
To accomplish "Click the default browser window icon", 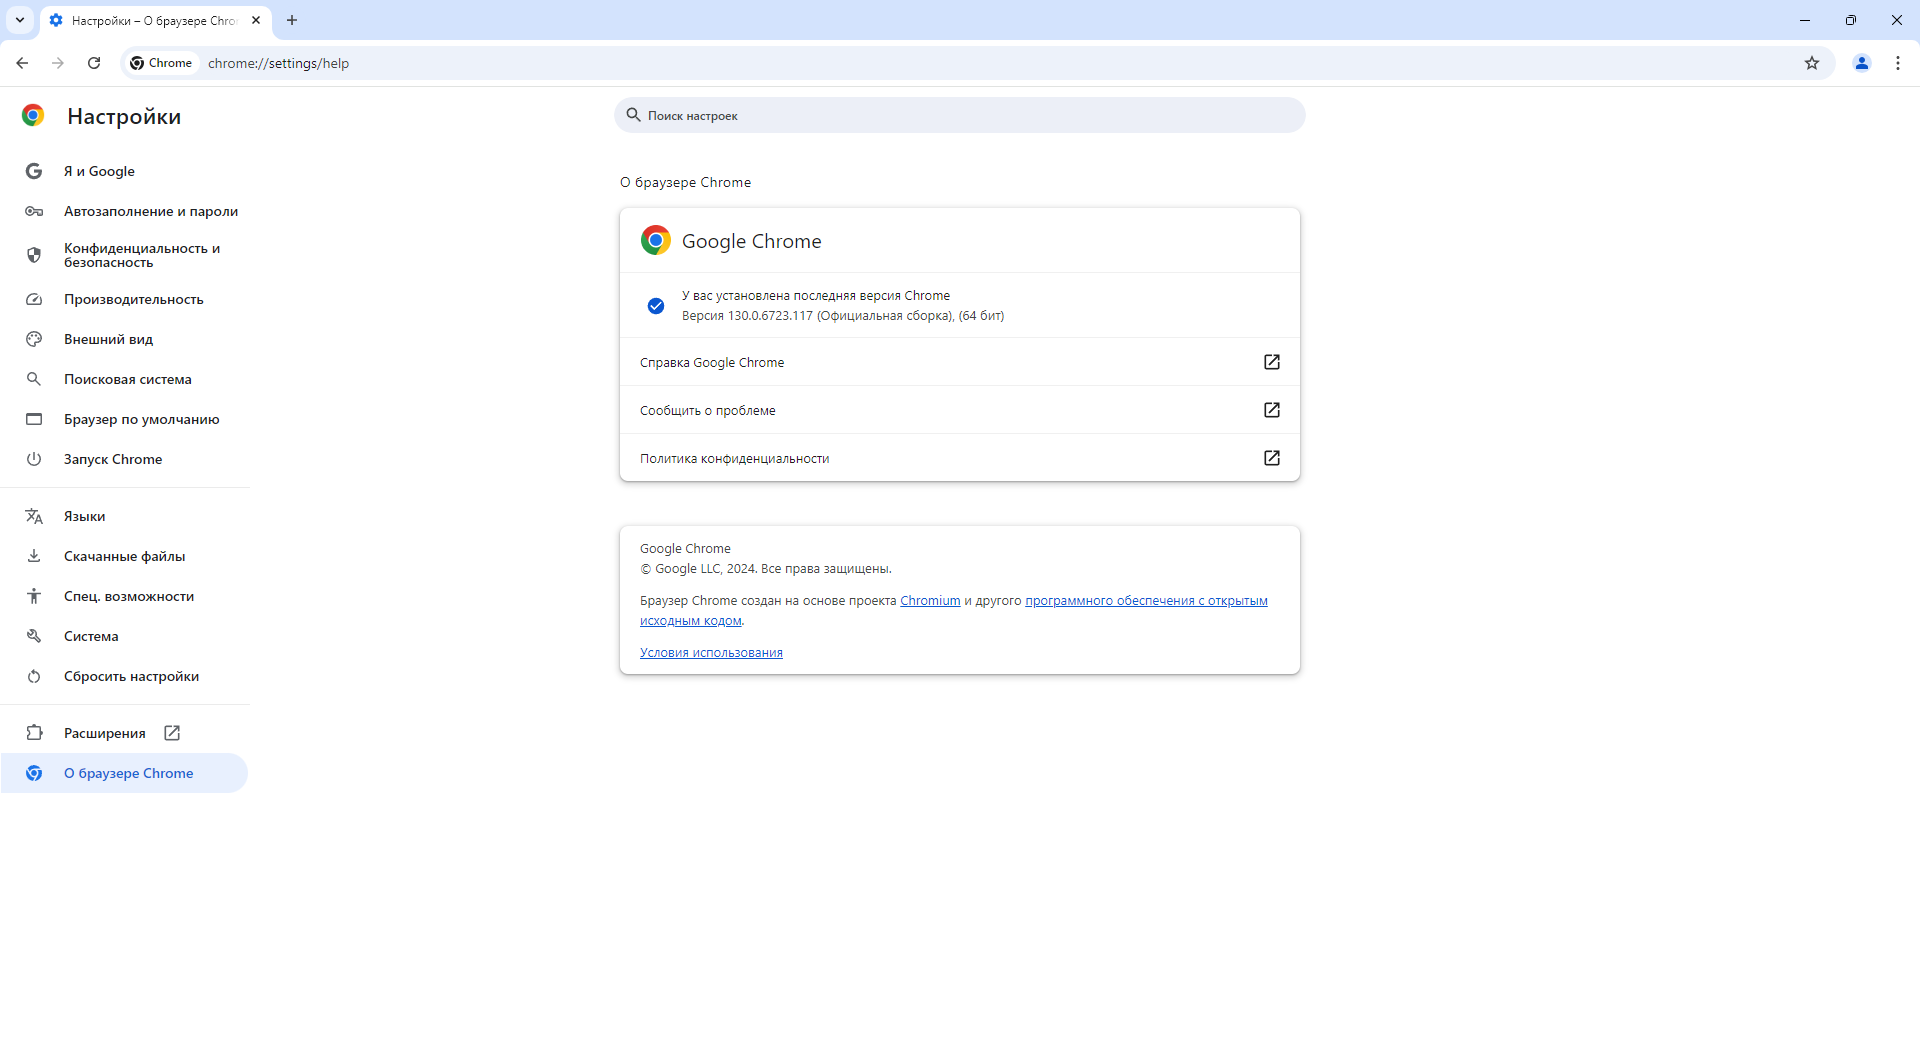I will tap(34, 419).
